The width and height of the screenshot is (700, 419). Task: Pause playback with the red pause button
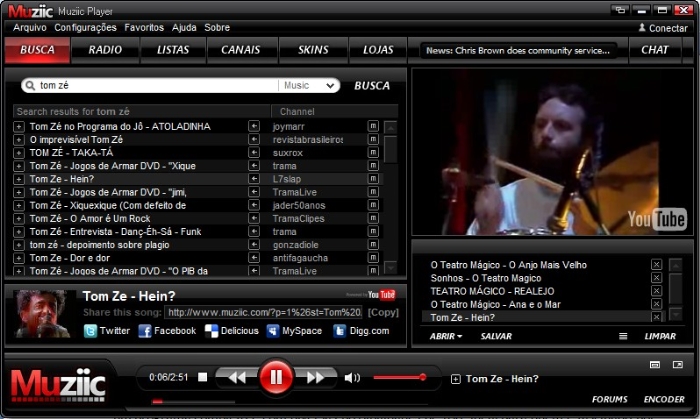tap(275, 377)
